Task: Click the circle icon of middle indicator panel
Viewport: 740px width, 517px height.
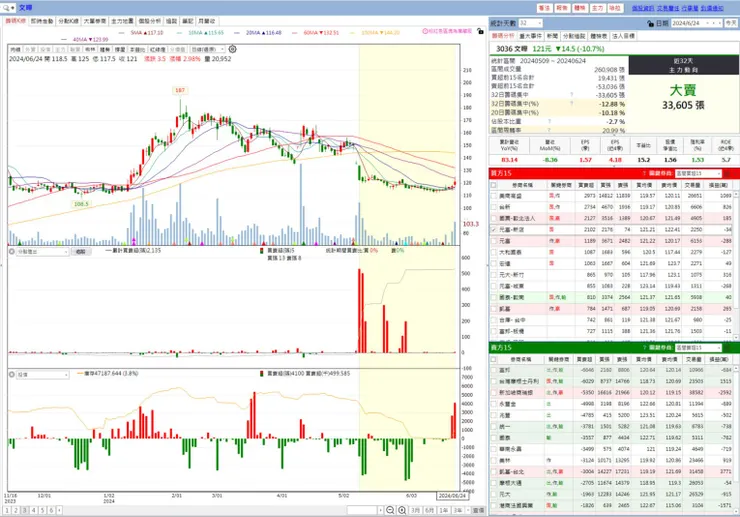Action: tap(12, 252)
